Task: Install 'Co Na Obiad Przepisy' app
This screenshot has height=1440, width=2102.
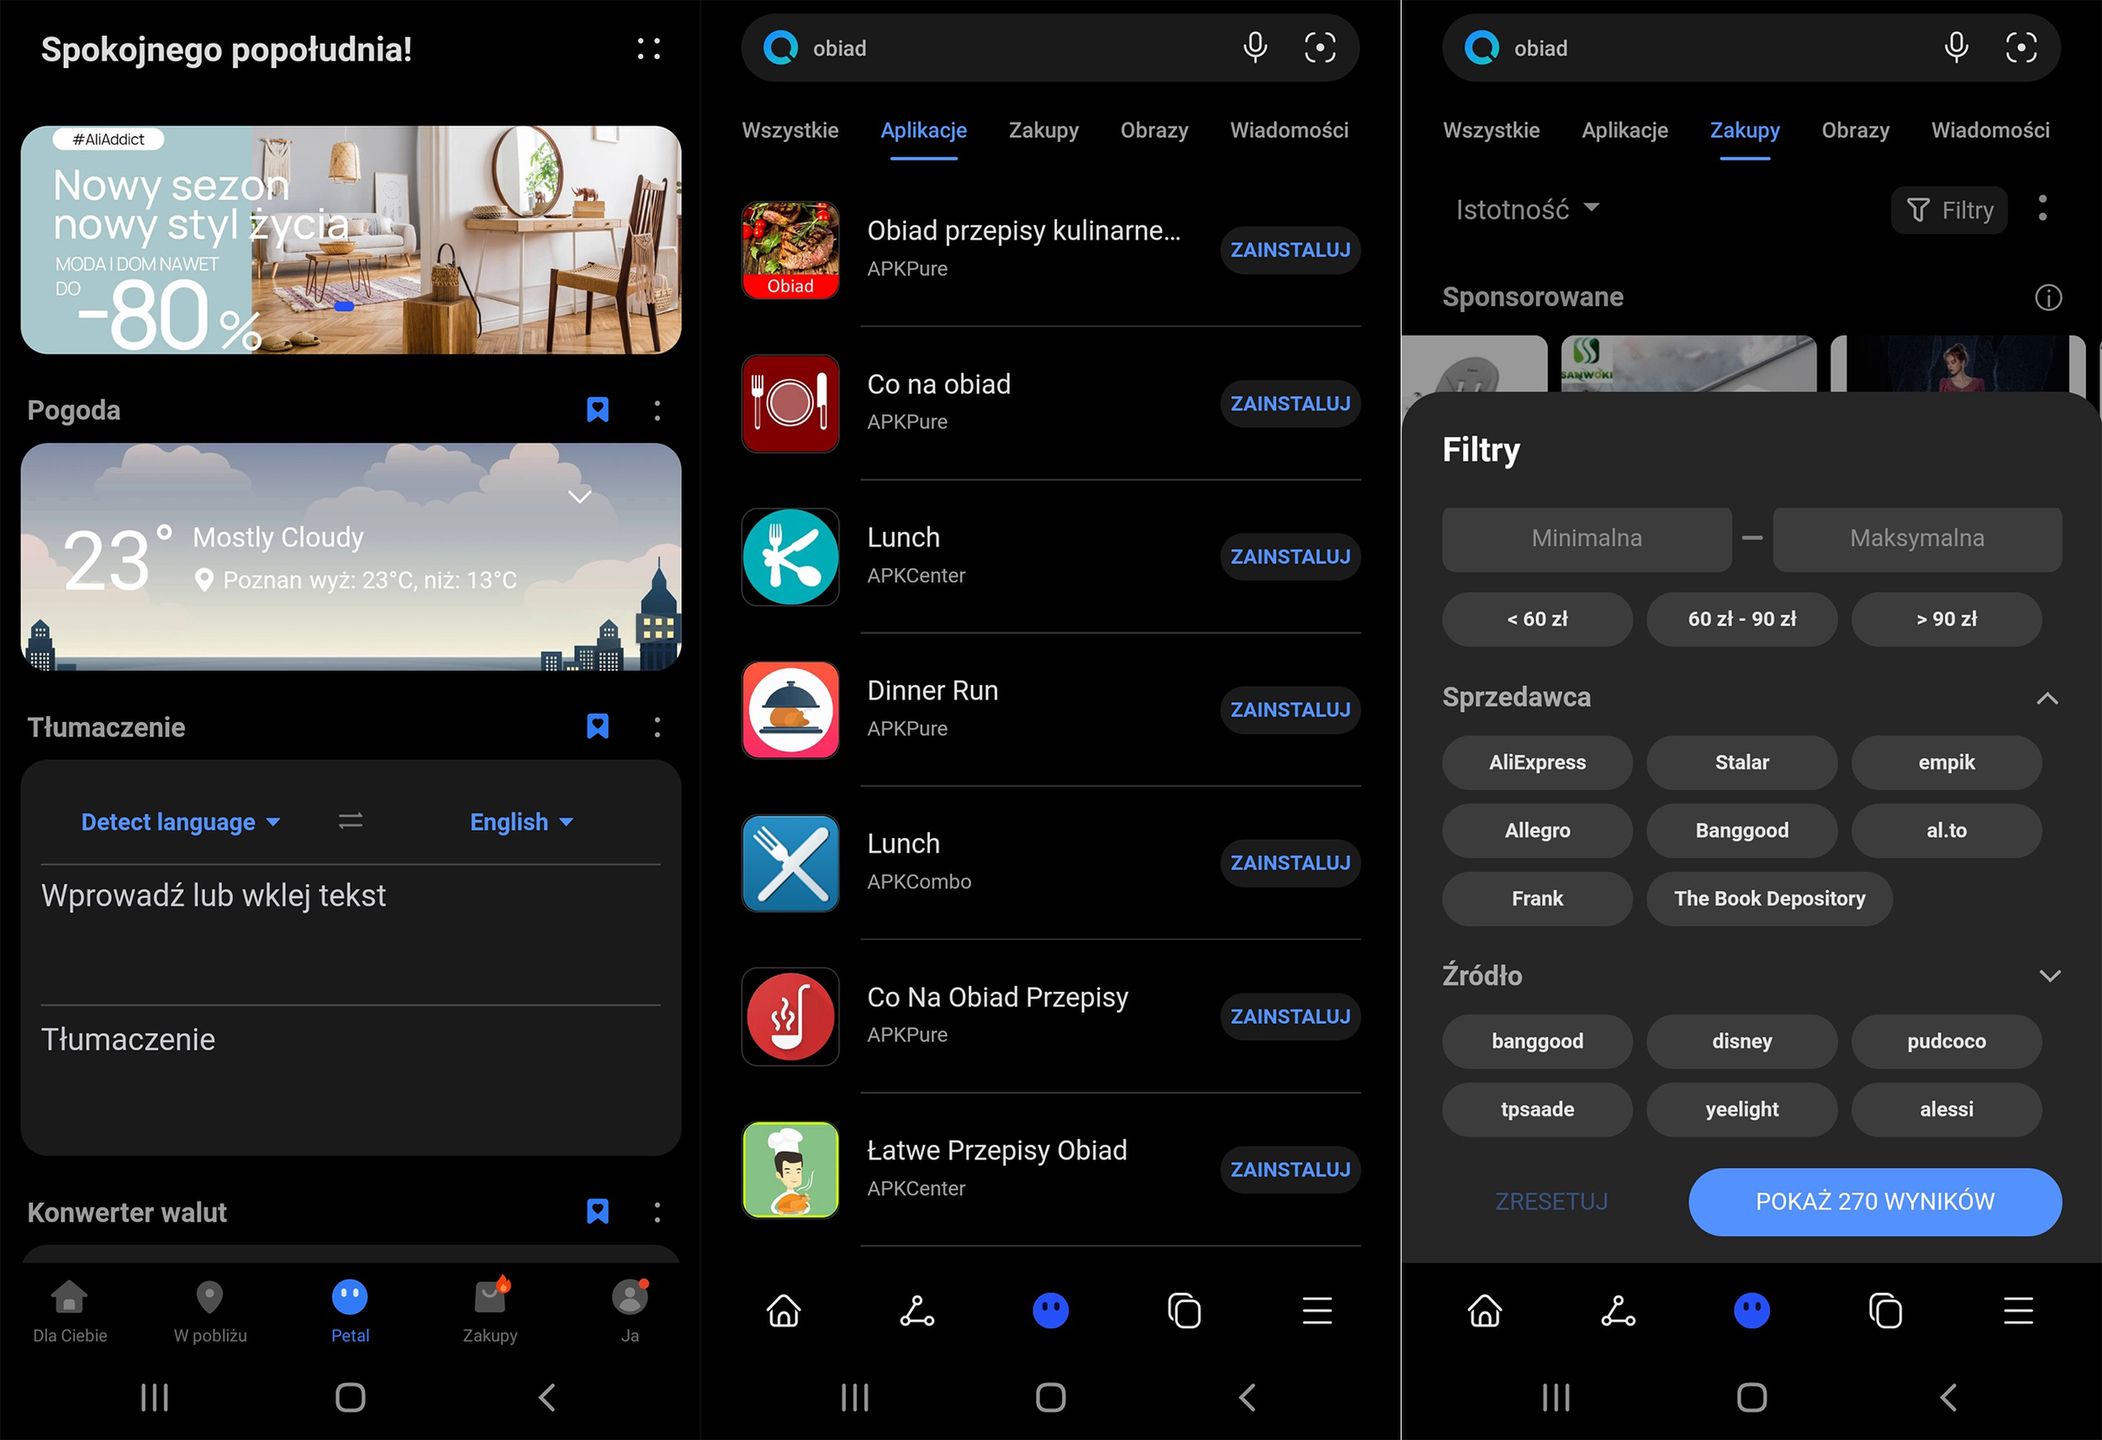Action: pos(1290,1017)
